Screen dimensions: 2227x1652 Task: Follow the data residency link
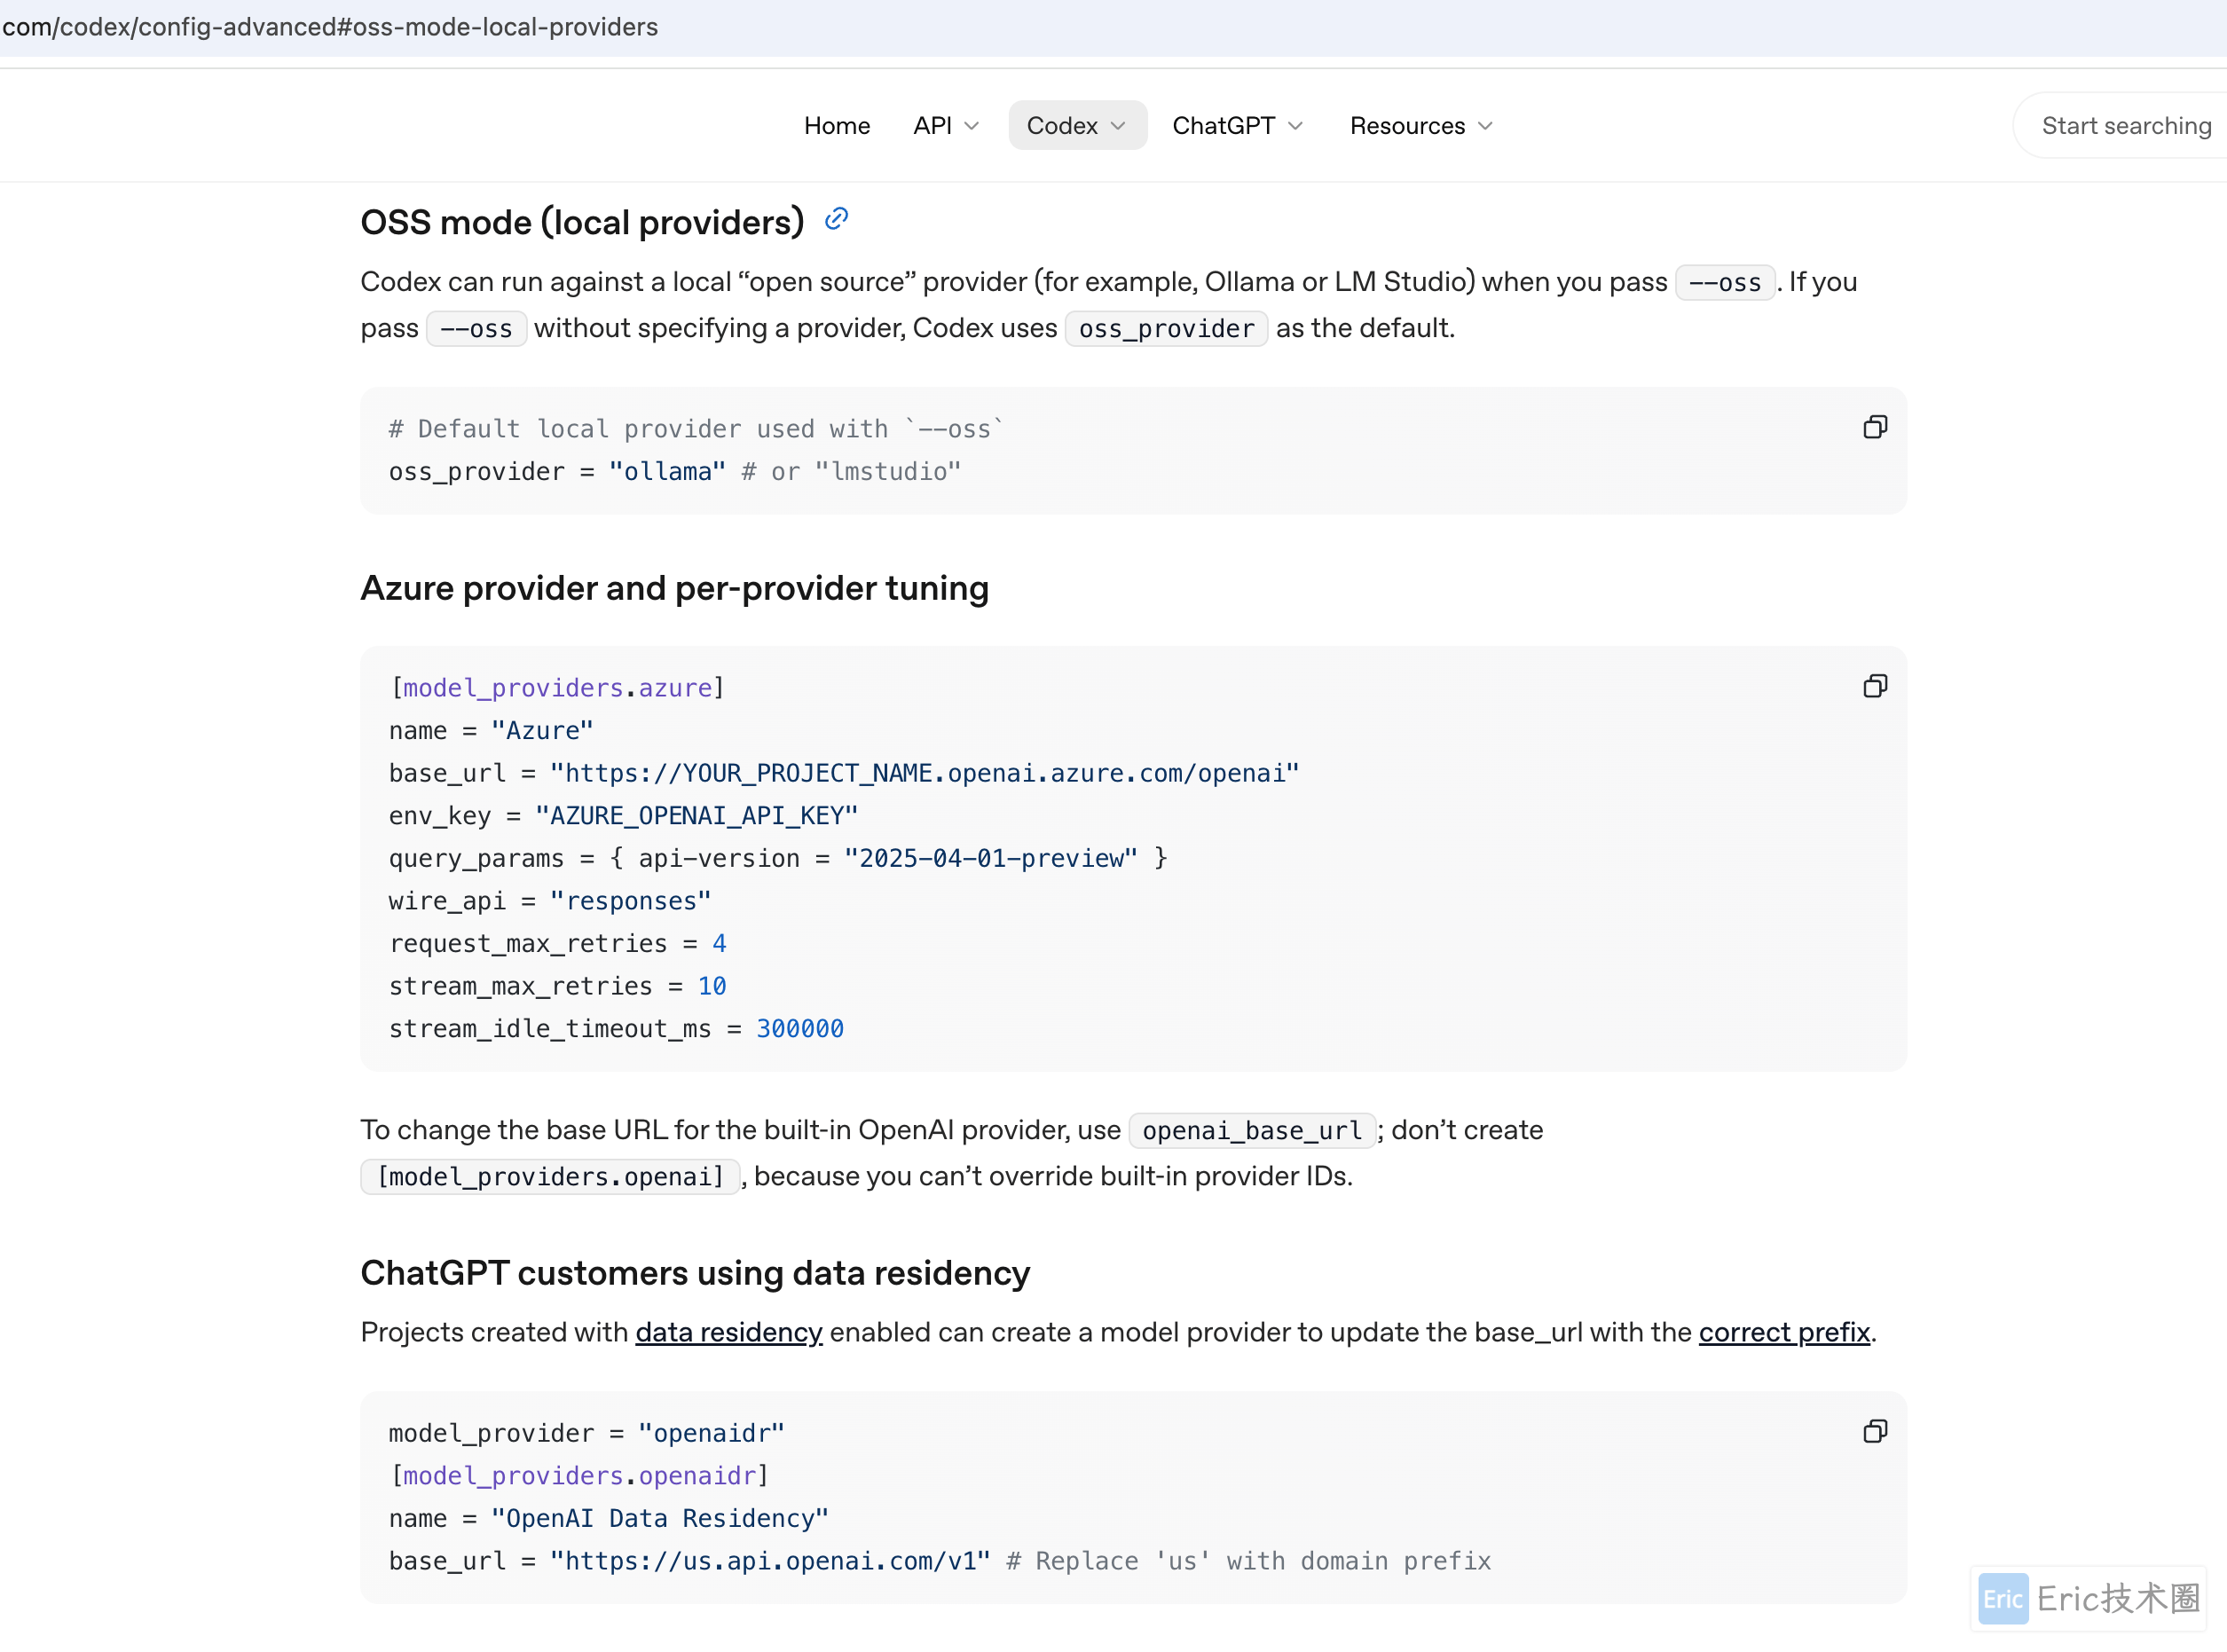729,1333
